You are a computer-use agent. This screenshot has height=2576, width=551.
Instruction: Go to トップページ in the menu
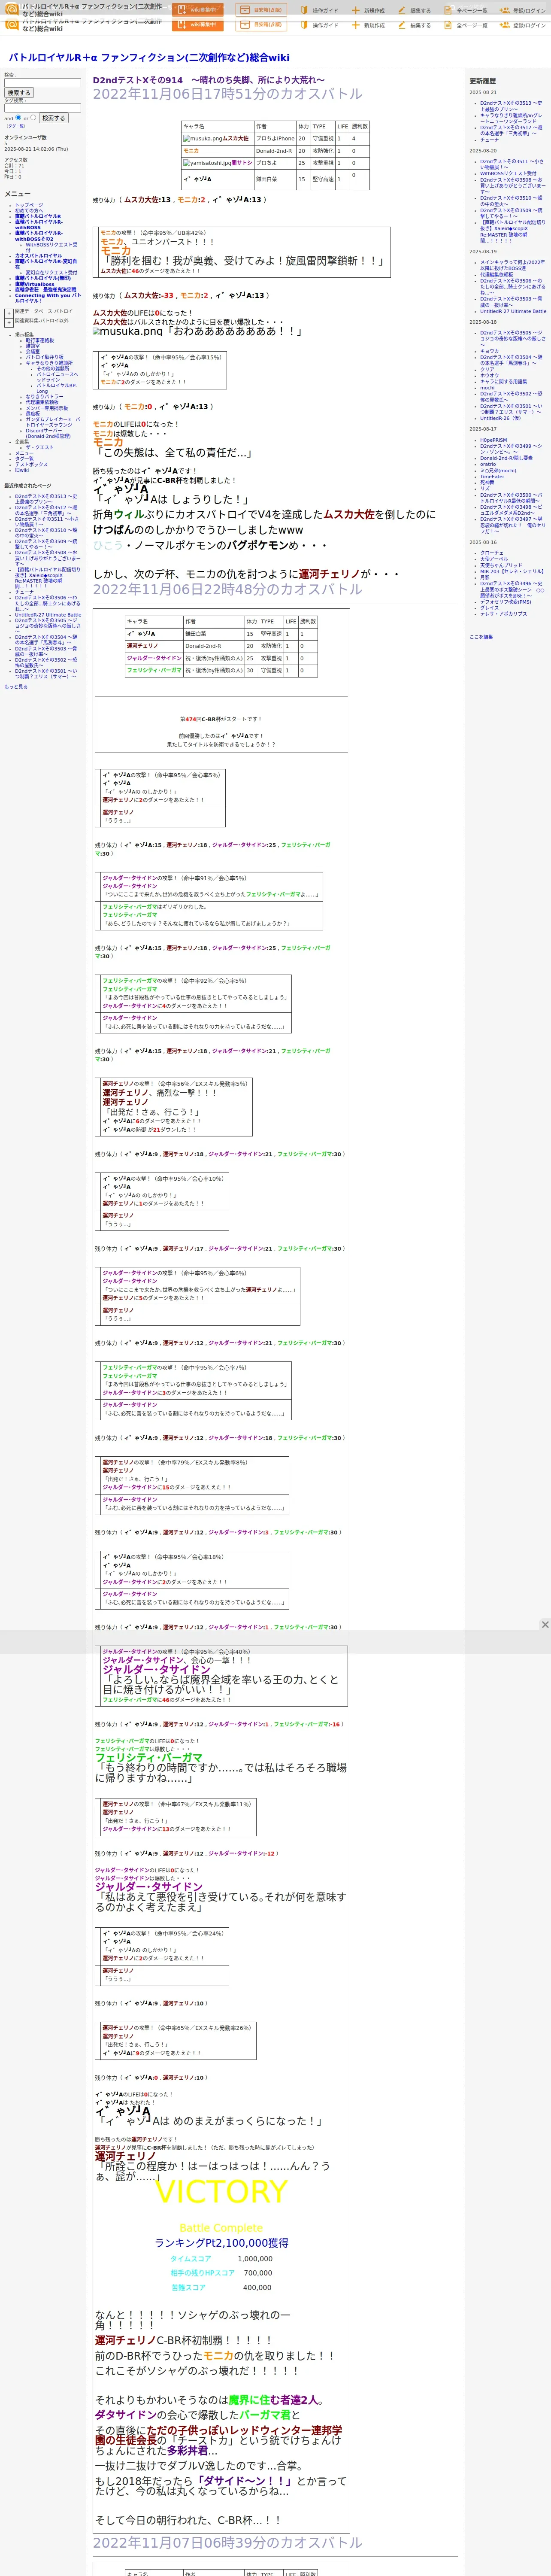(x=29, y=205)
